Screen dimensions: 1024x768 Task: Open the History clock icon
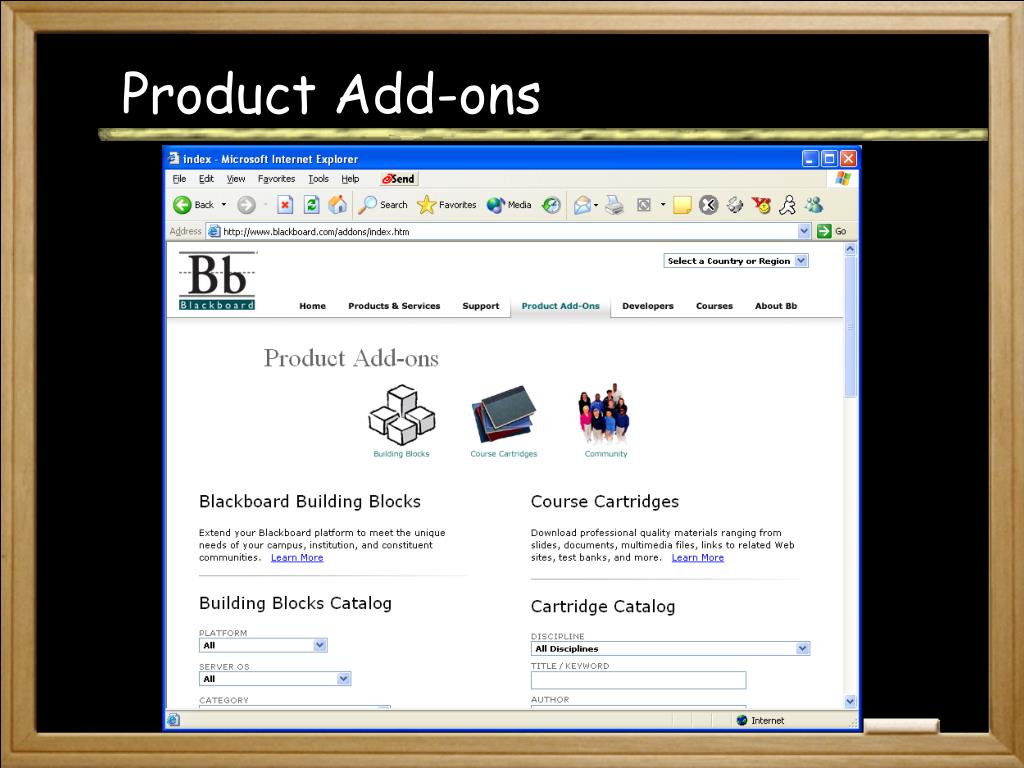tap(551, 205)
